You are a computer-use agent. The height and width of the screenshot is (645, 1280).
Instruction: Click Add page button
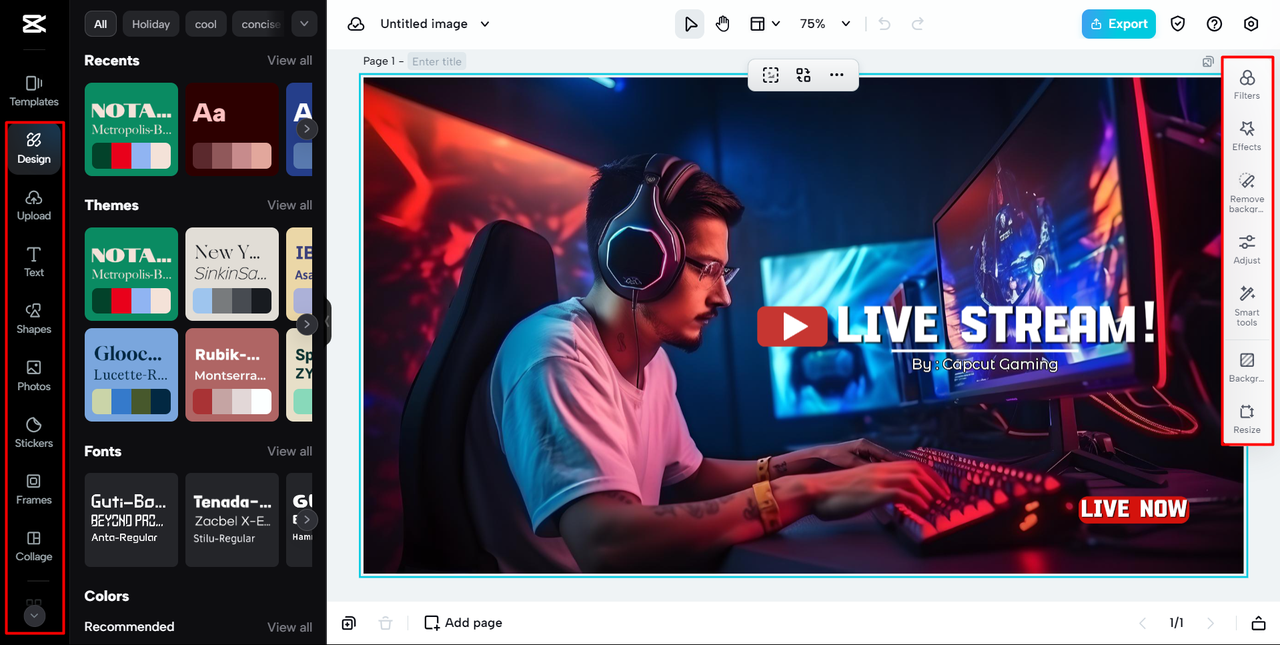tap(463, 623)
